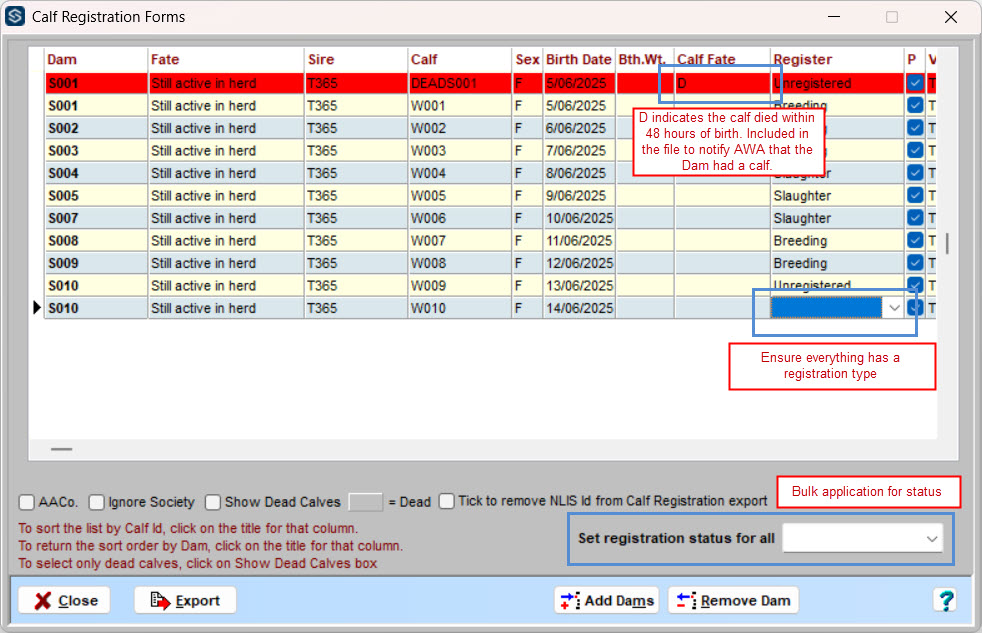
Task: Click the application logo in title bar
Action: pyautogui.click(x=15, y=17)
